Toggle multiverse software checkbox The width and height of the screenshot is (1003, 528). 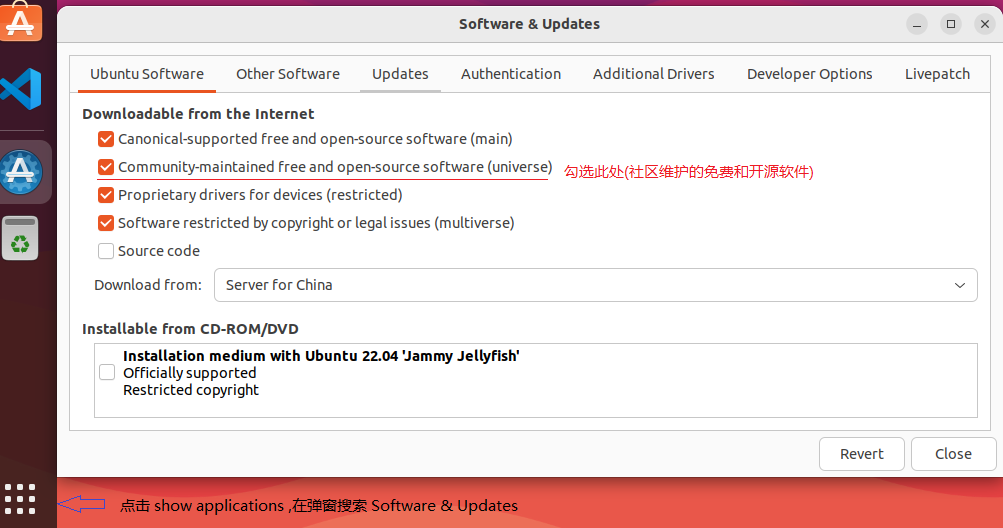coord(106,223)
